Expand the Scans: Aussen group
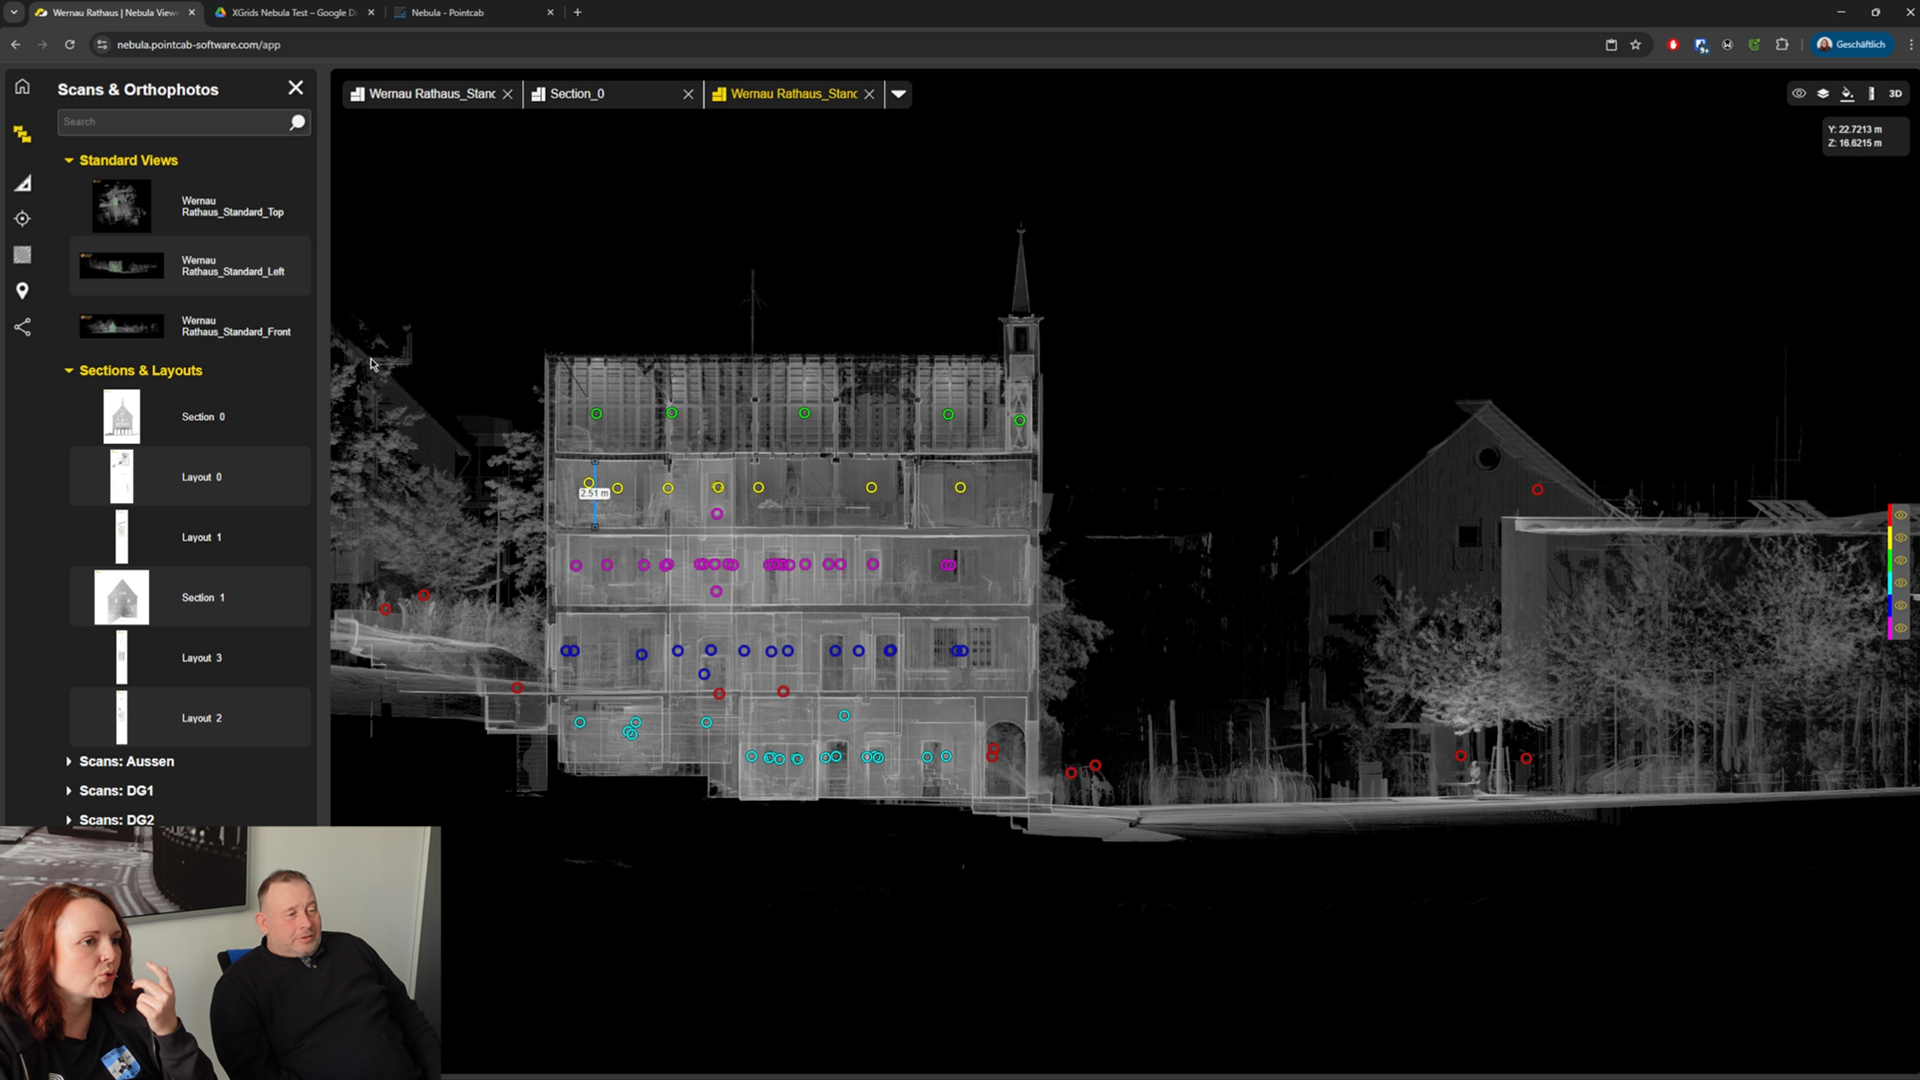Image resolution: width=1920 pixels, height=1080 pixels. coord(69,761)
